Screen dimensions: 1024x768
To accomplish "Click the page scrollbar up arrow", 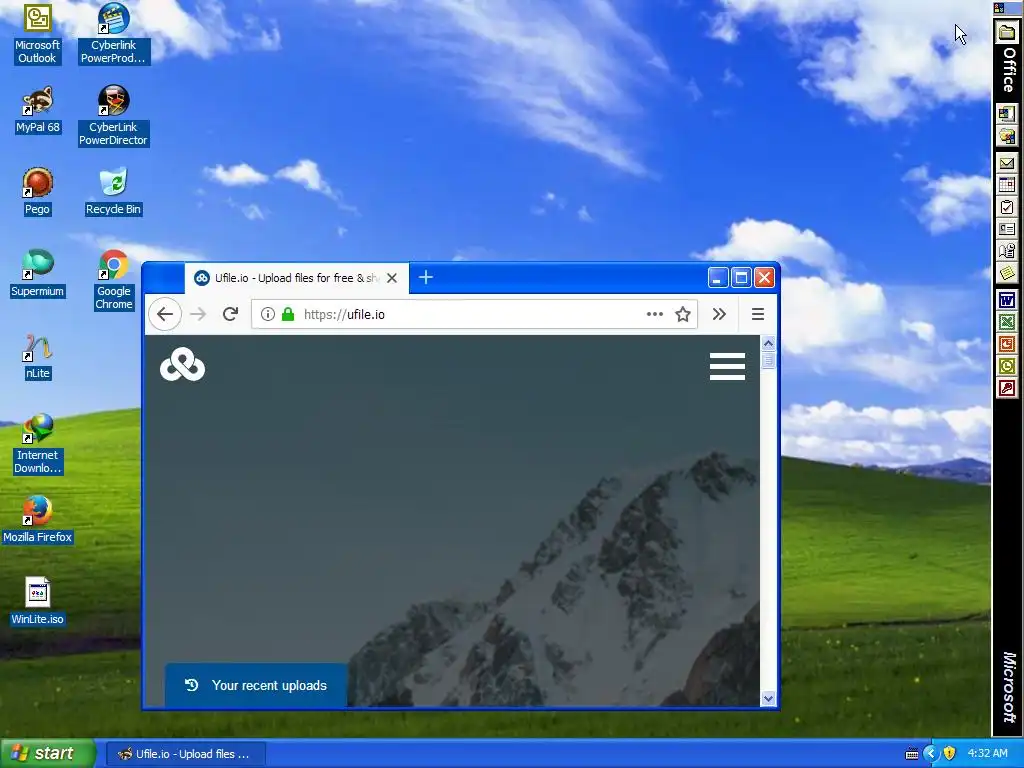I will (768, 344).
